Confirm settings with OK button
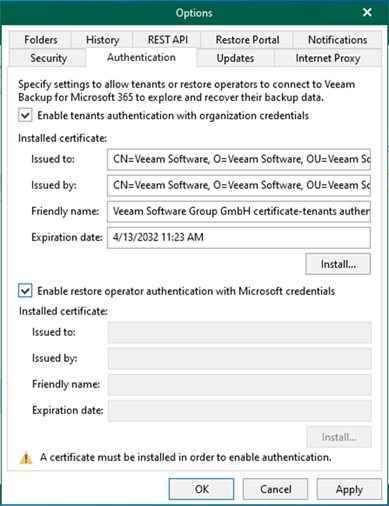This screenshot has width=389, height=506. coord(201,489)
